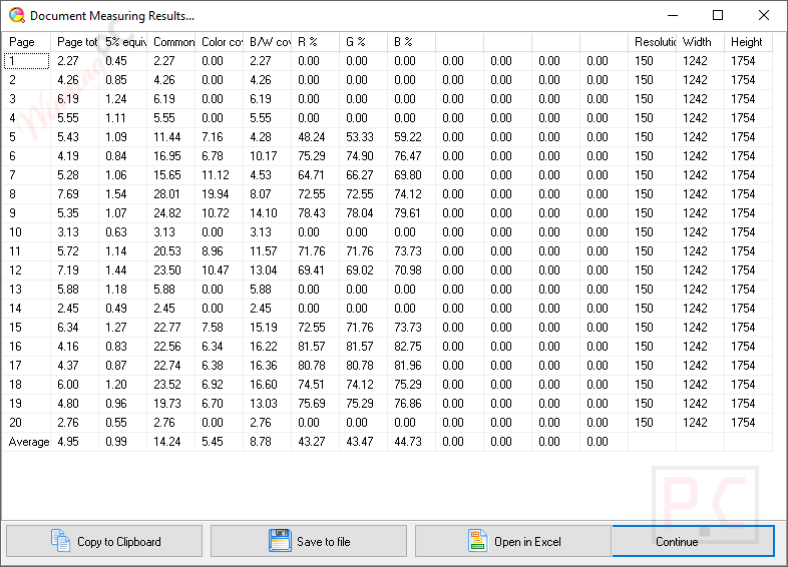The image size is (788, 567).
Task: Click the Resolution column header
Action: coord(653,42)
